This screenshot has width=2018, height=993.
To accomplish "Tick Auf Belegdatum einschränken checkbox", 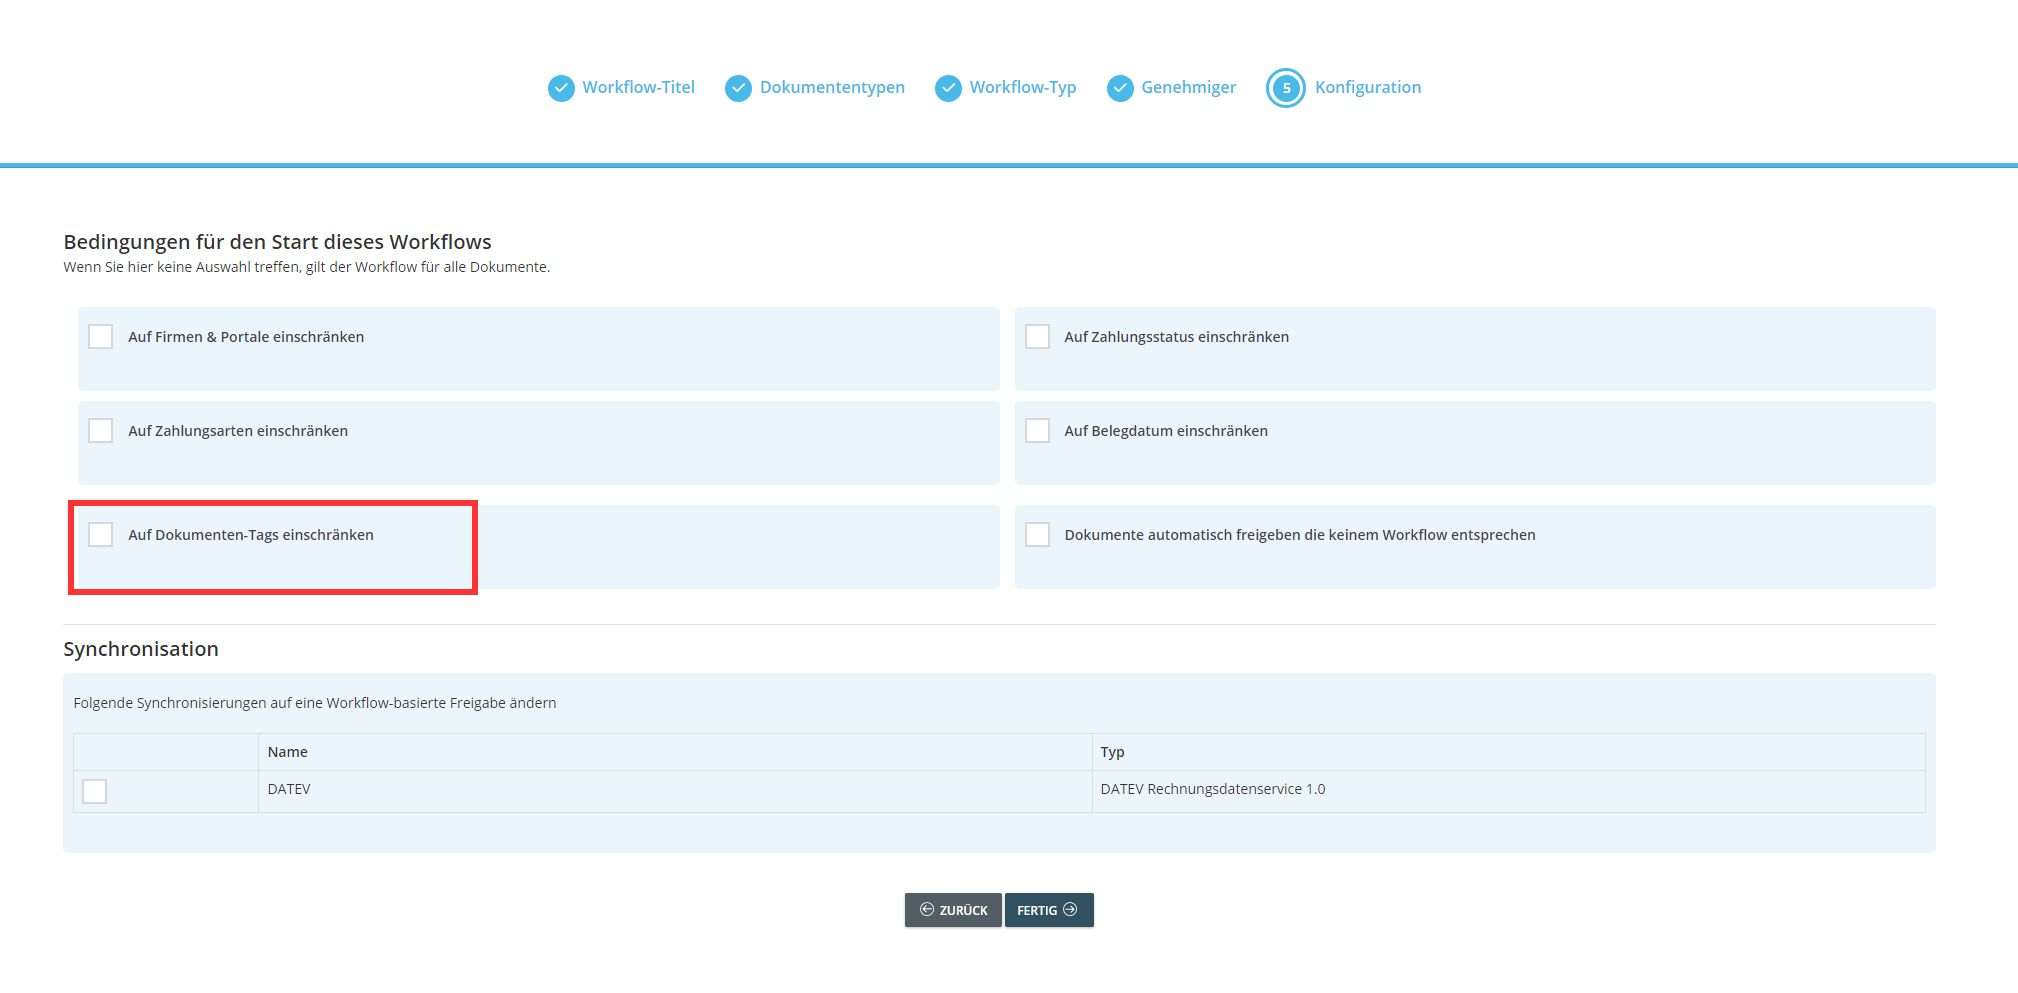I will point(1037,430).
